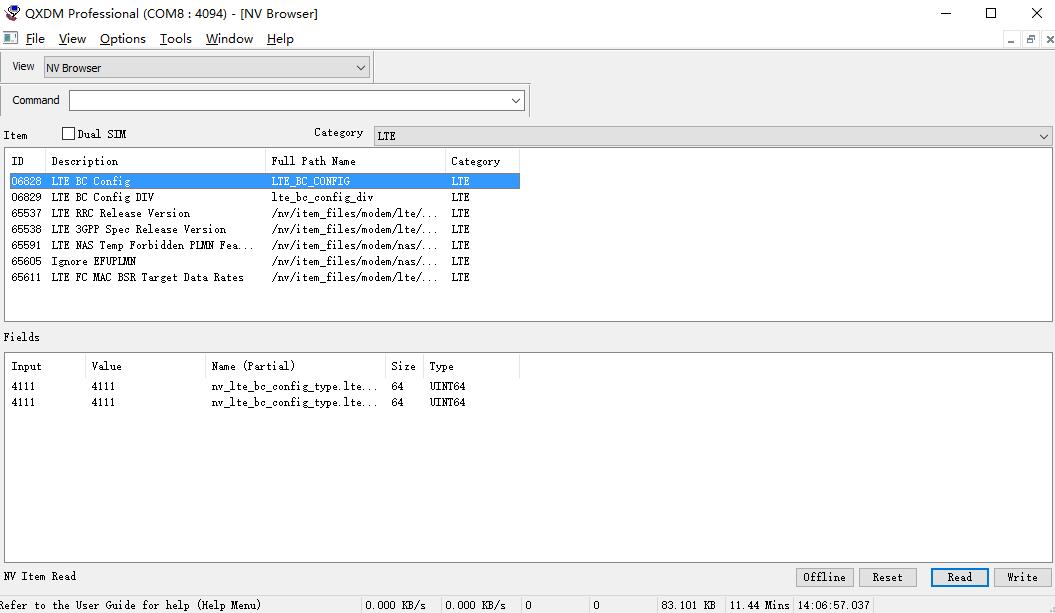
Task: Select item 65591 LTE NAS Temp Forbidden PLMN
Action: pyautogui.click(x=264, y=246)
